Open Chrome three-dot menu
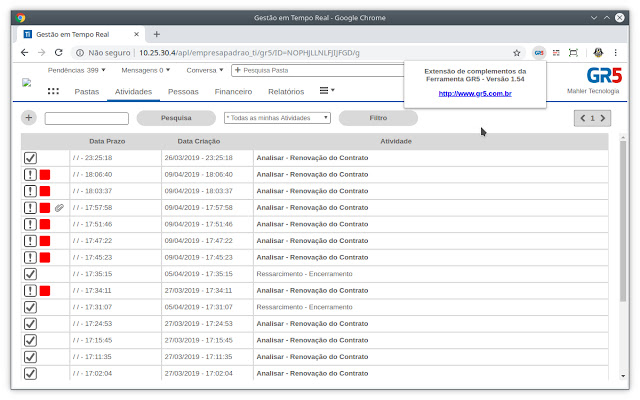Screen dimensions: 640x400 tap(616, 53)
